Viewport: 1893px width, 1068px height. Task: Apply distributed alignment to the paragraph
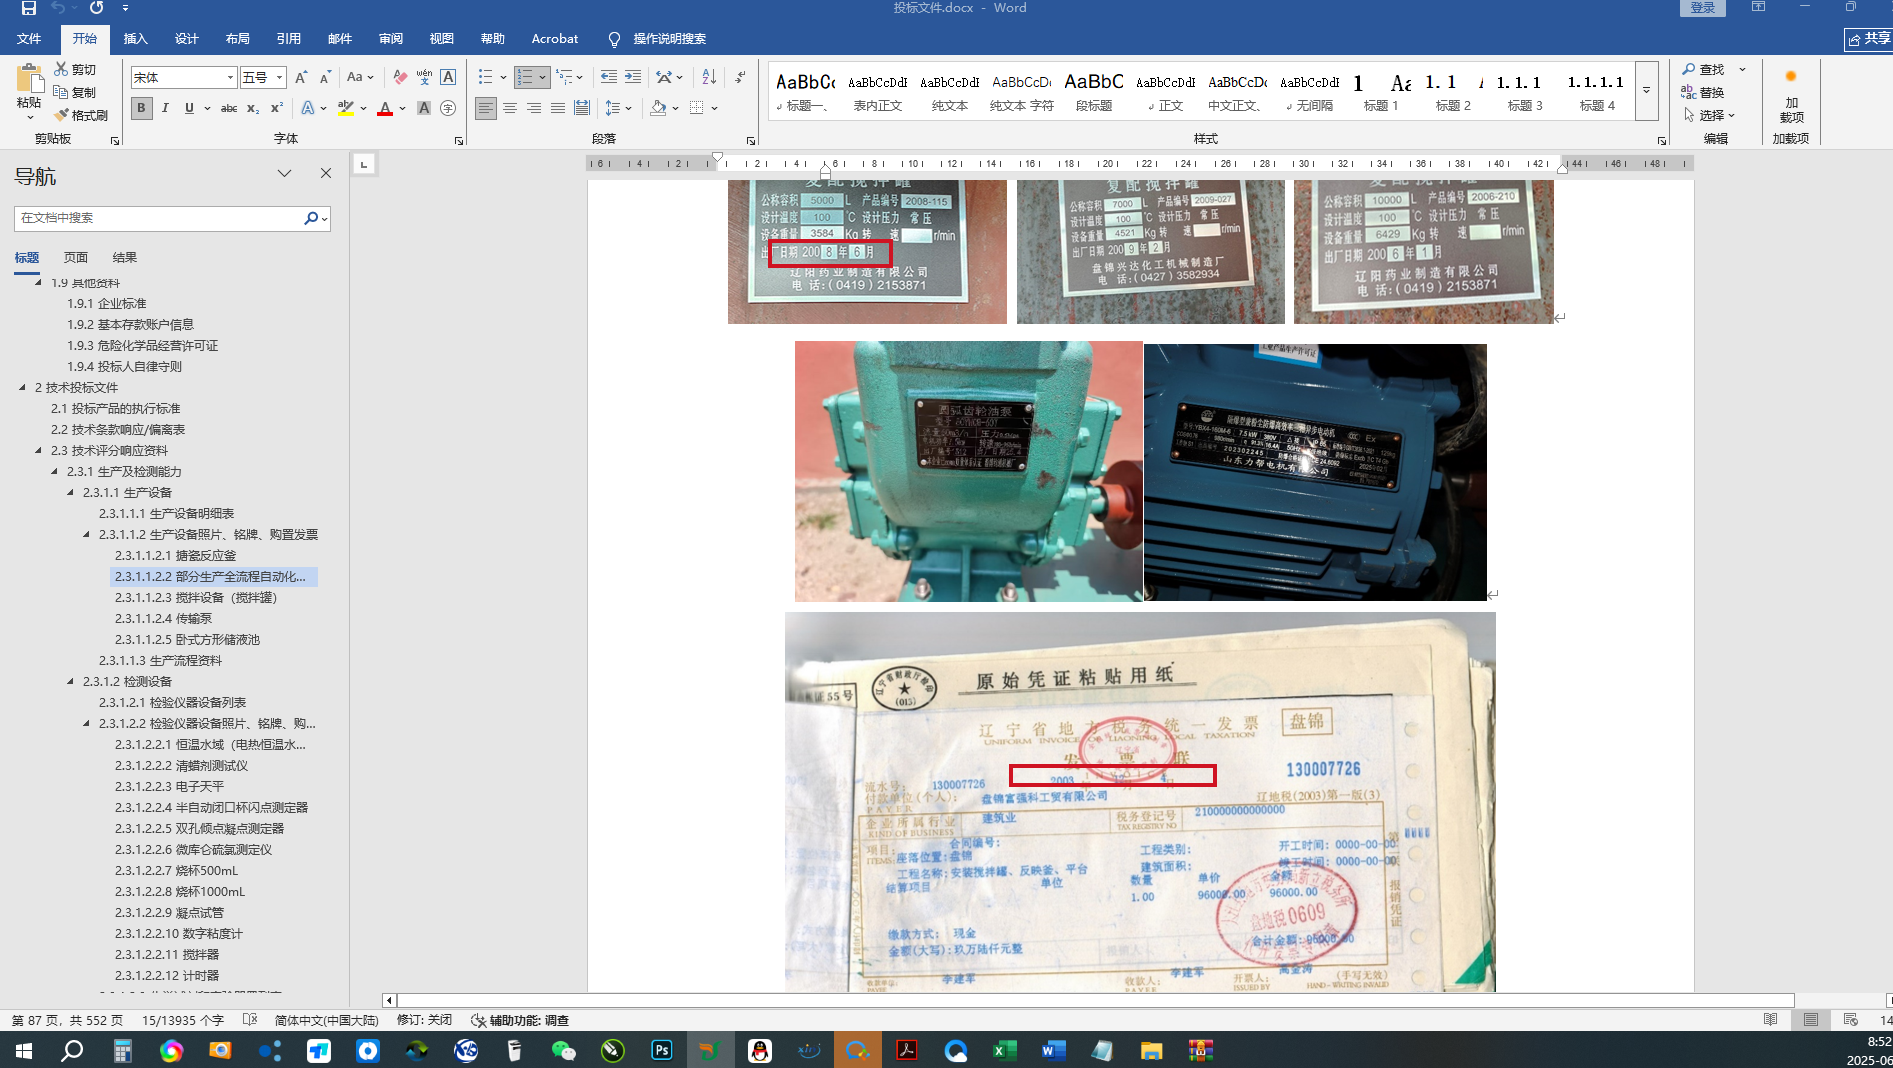click(x=582, y=108)
